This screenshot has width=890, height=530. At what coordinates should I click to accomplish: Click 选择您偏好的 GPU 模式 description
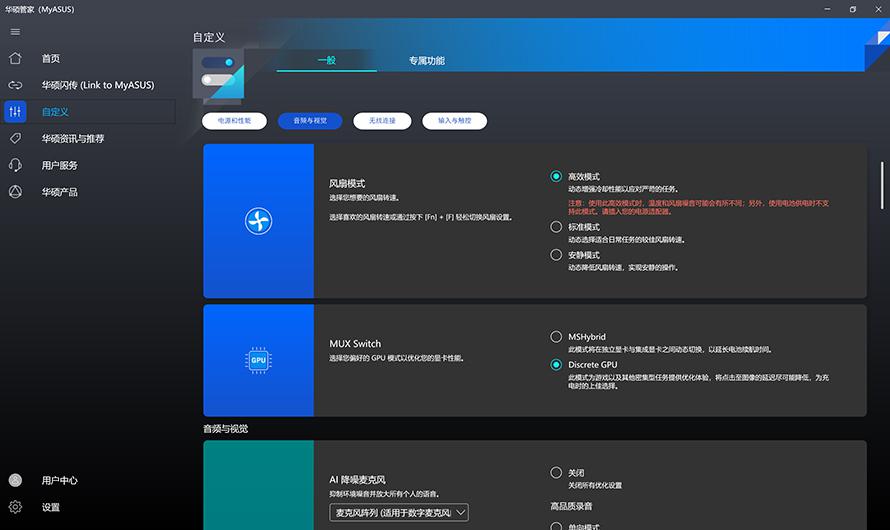(397, 358)
